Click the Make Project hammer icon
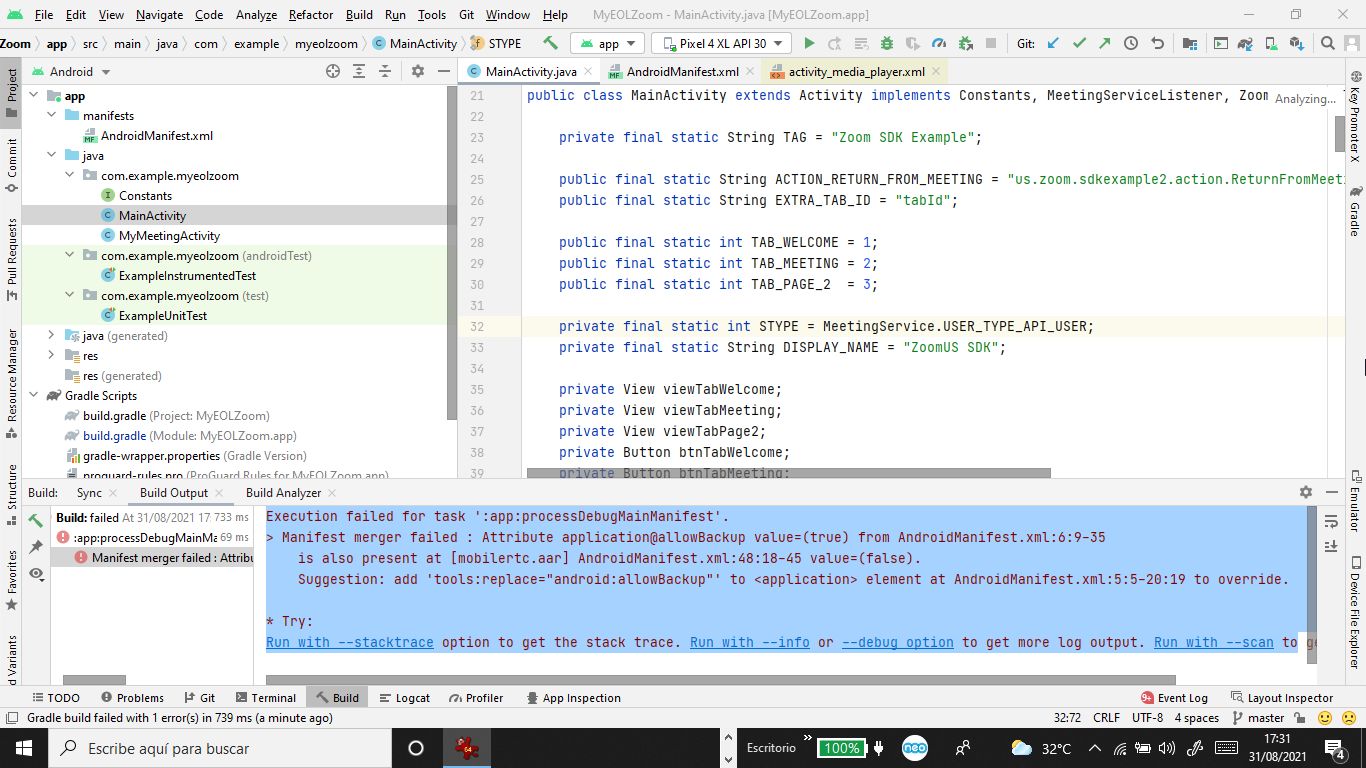 pos(550,43)
